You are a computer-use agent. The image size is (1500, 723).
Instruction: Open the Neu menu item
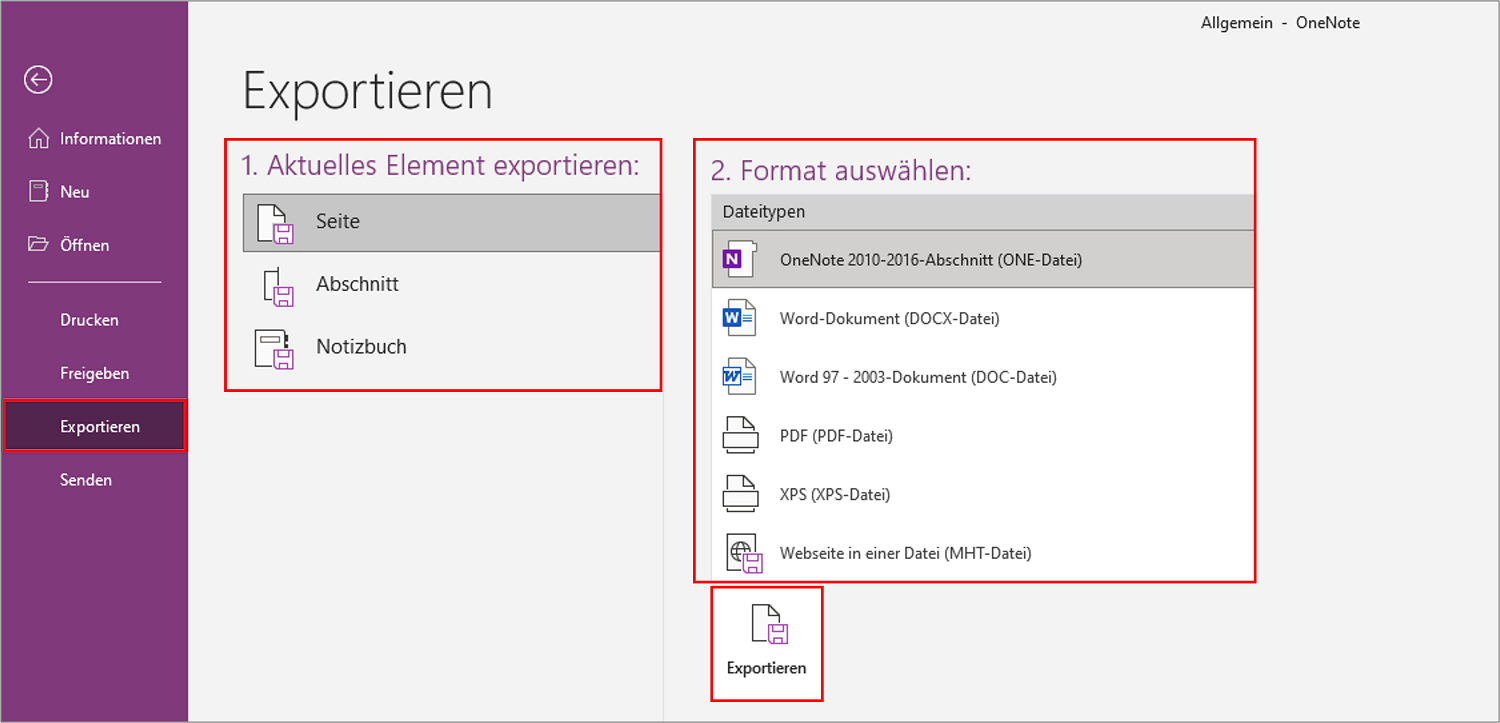94,192
